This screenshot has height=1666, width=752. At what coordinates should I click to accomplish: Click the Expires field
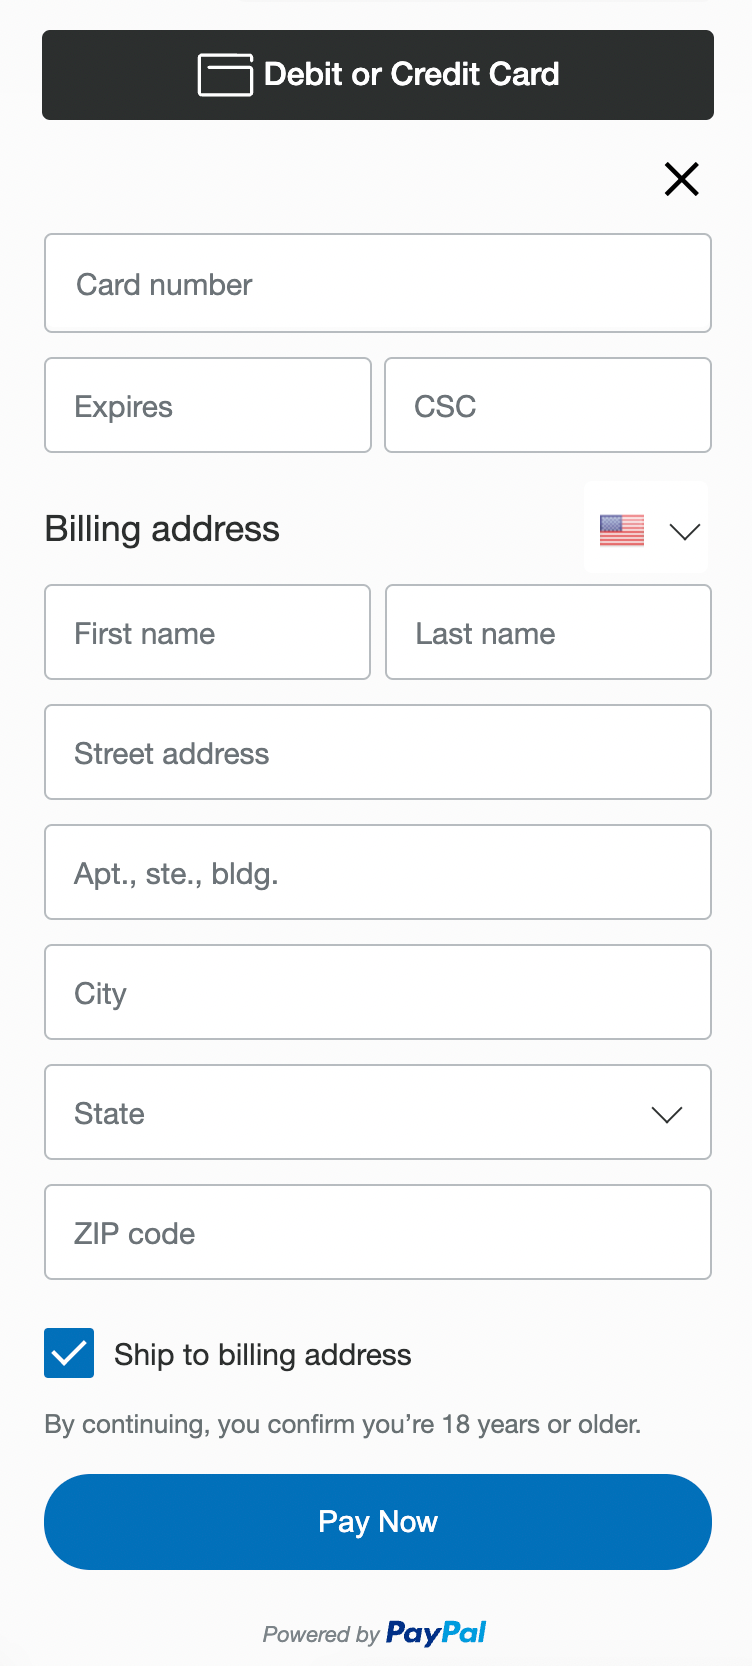(x=208, y=405)
